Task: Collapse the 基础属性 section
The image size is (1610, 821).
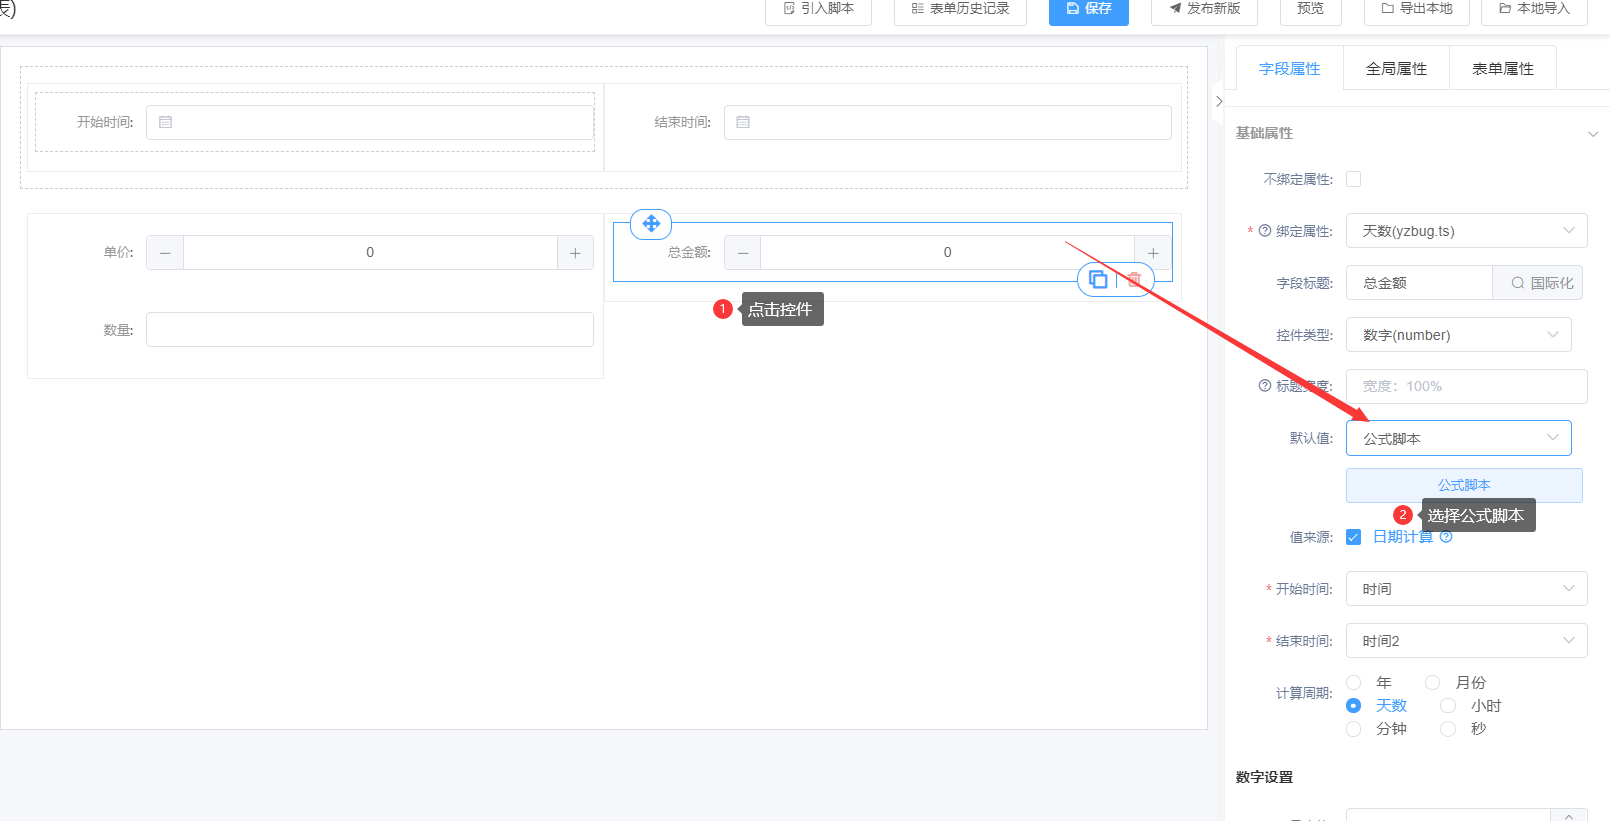Action: click(1593, 134)
